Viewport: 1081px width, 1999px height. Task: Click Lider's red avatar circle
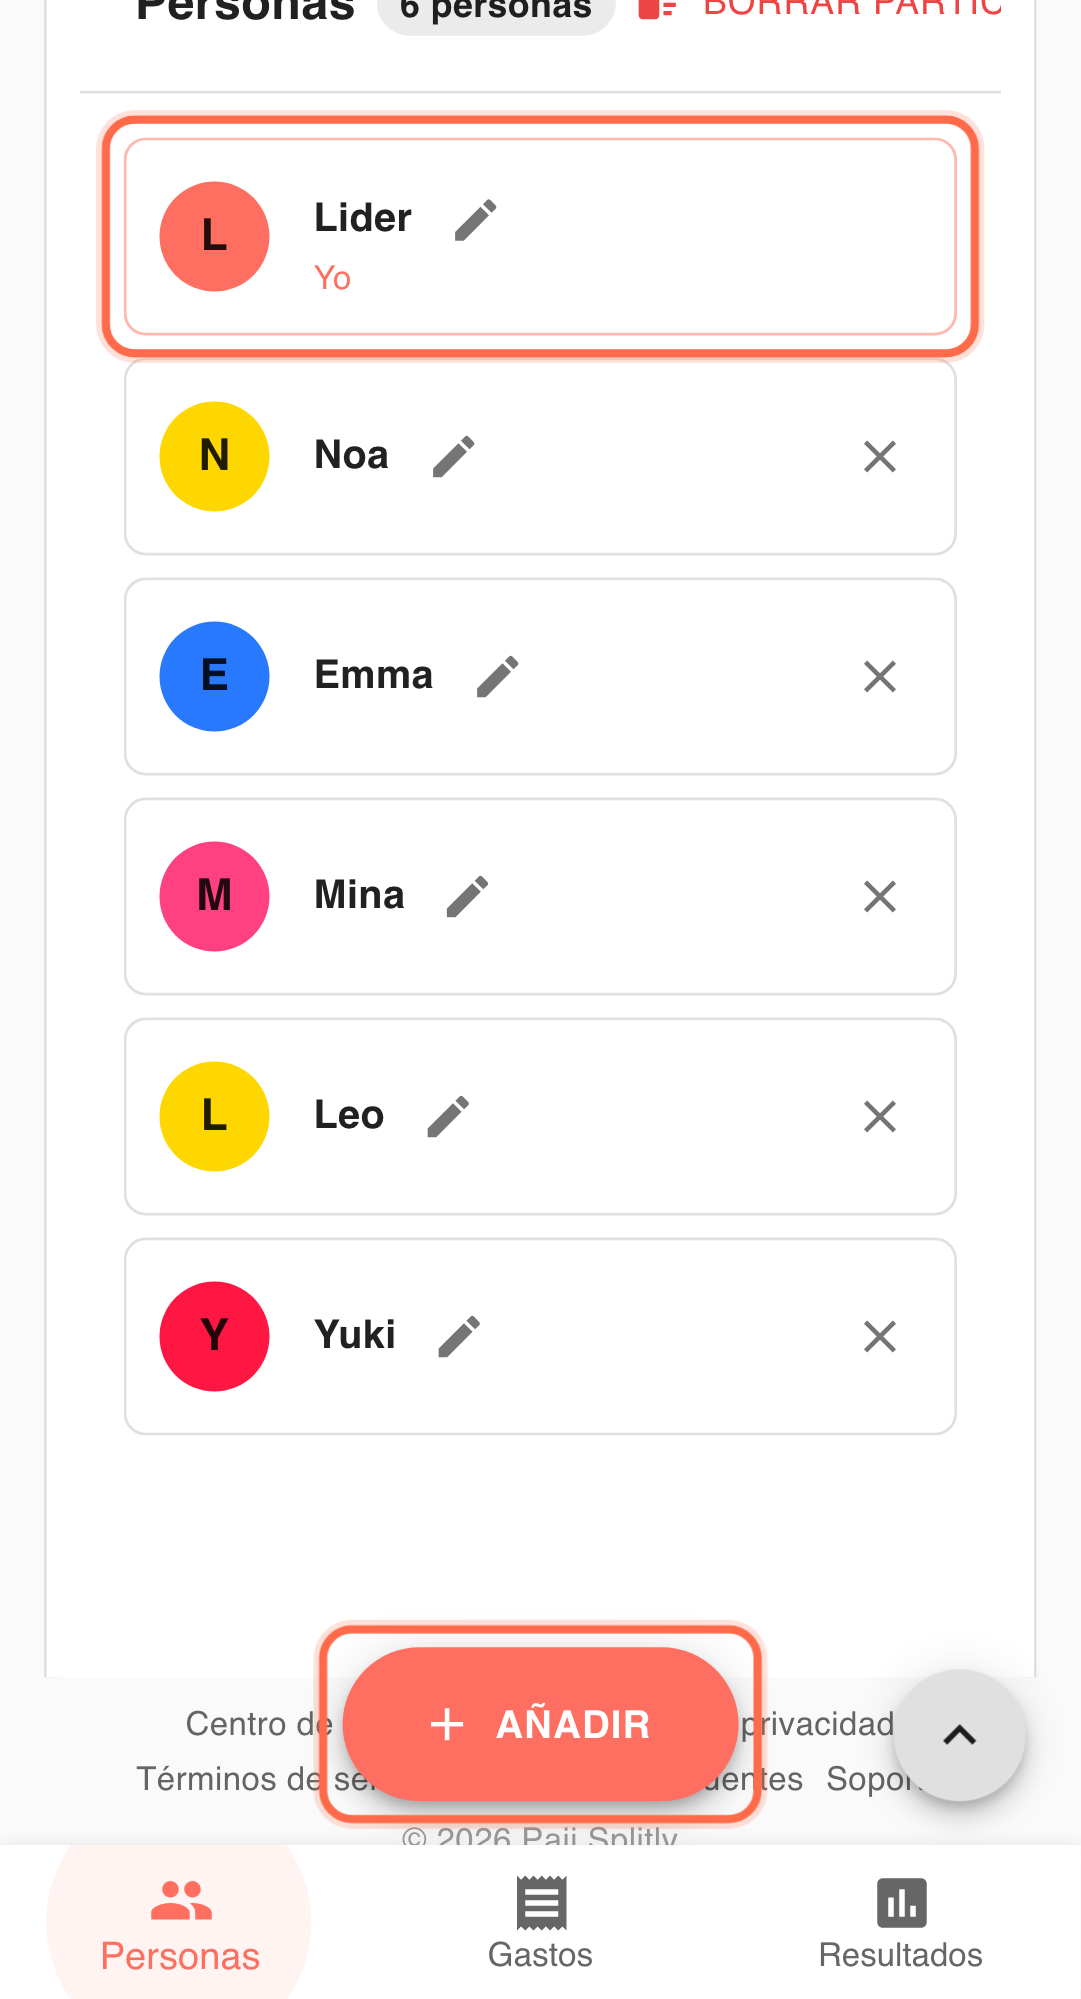click(x=215, y=237)
